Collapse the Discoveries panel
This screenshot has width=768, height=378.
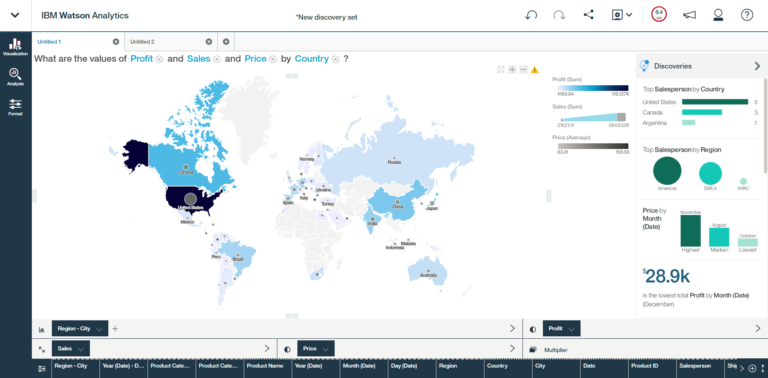pos(757,66)
